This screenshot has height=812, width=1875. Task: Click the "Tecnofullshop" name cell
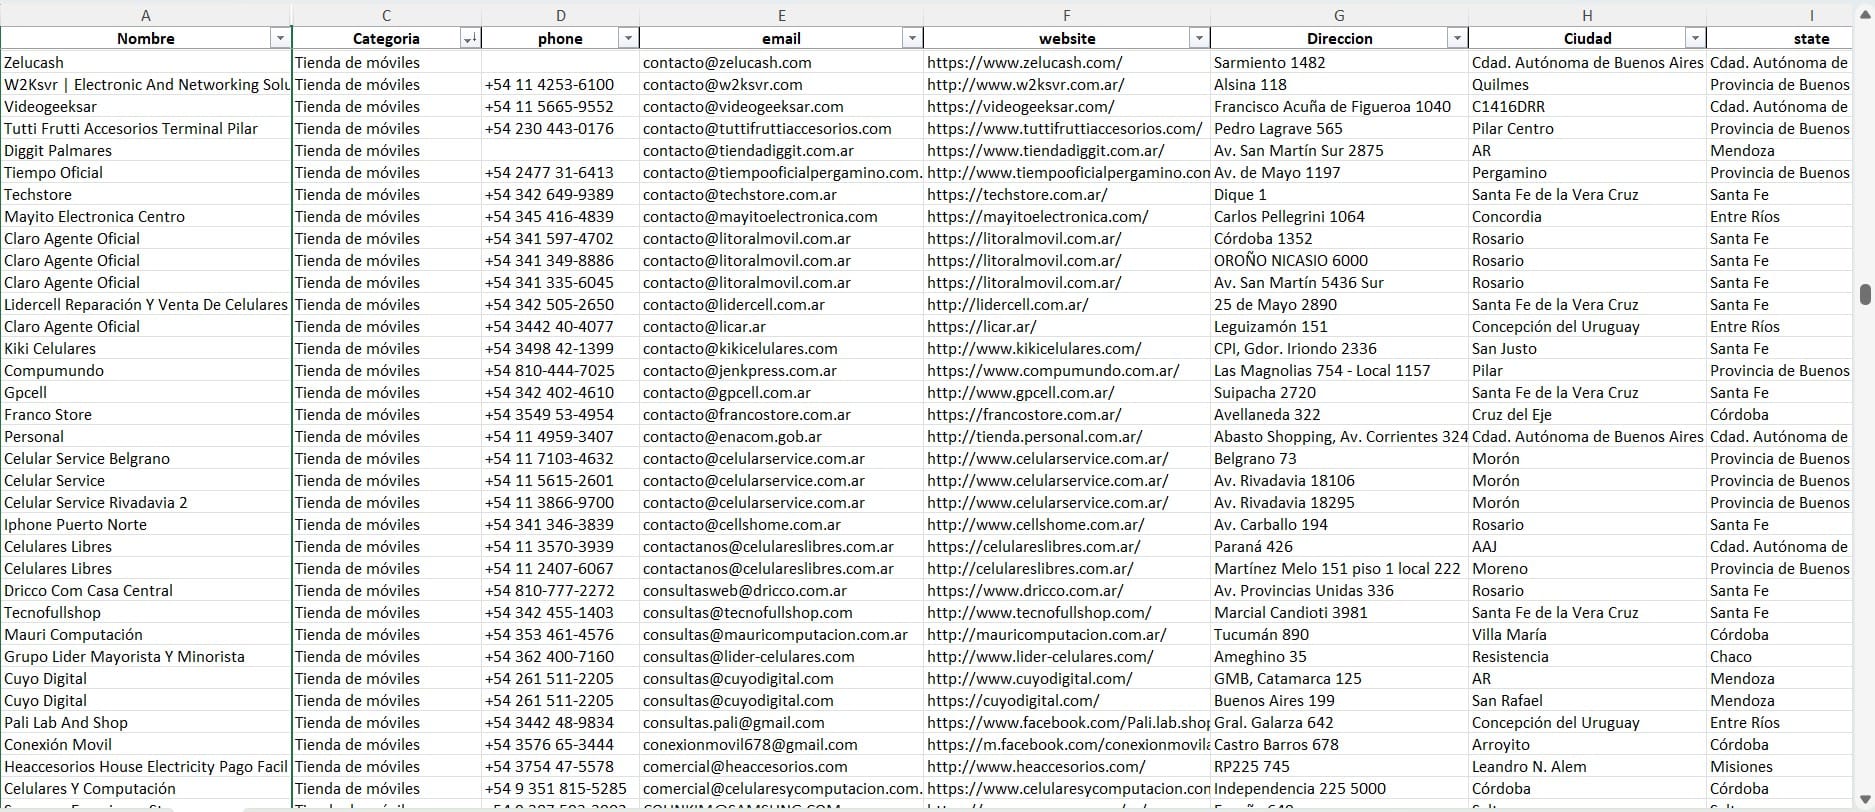146,612
